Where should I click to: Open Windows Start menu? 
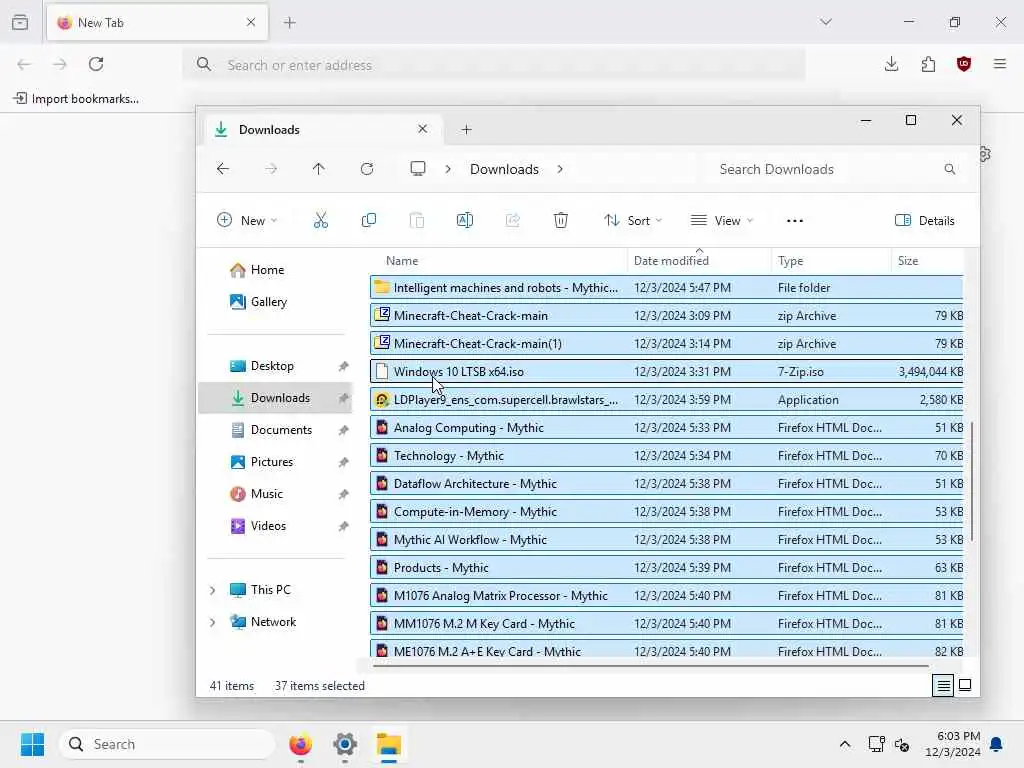(x=33, y=744)
